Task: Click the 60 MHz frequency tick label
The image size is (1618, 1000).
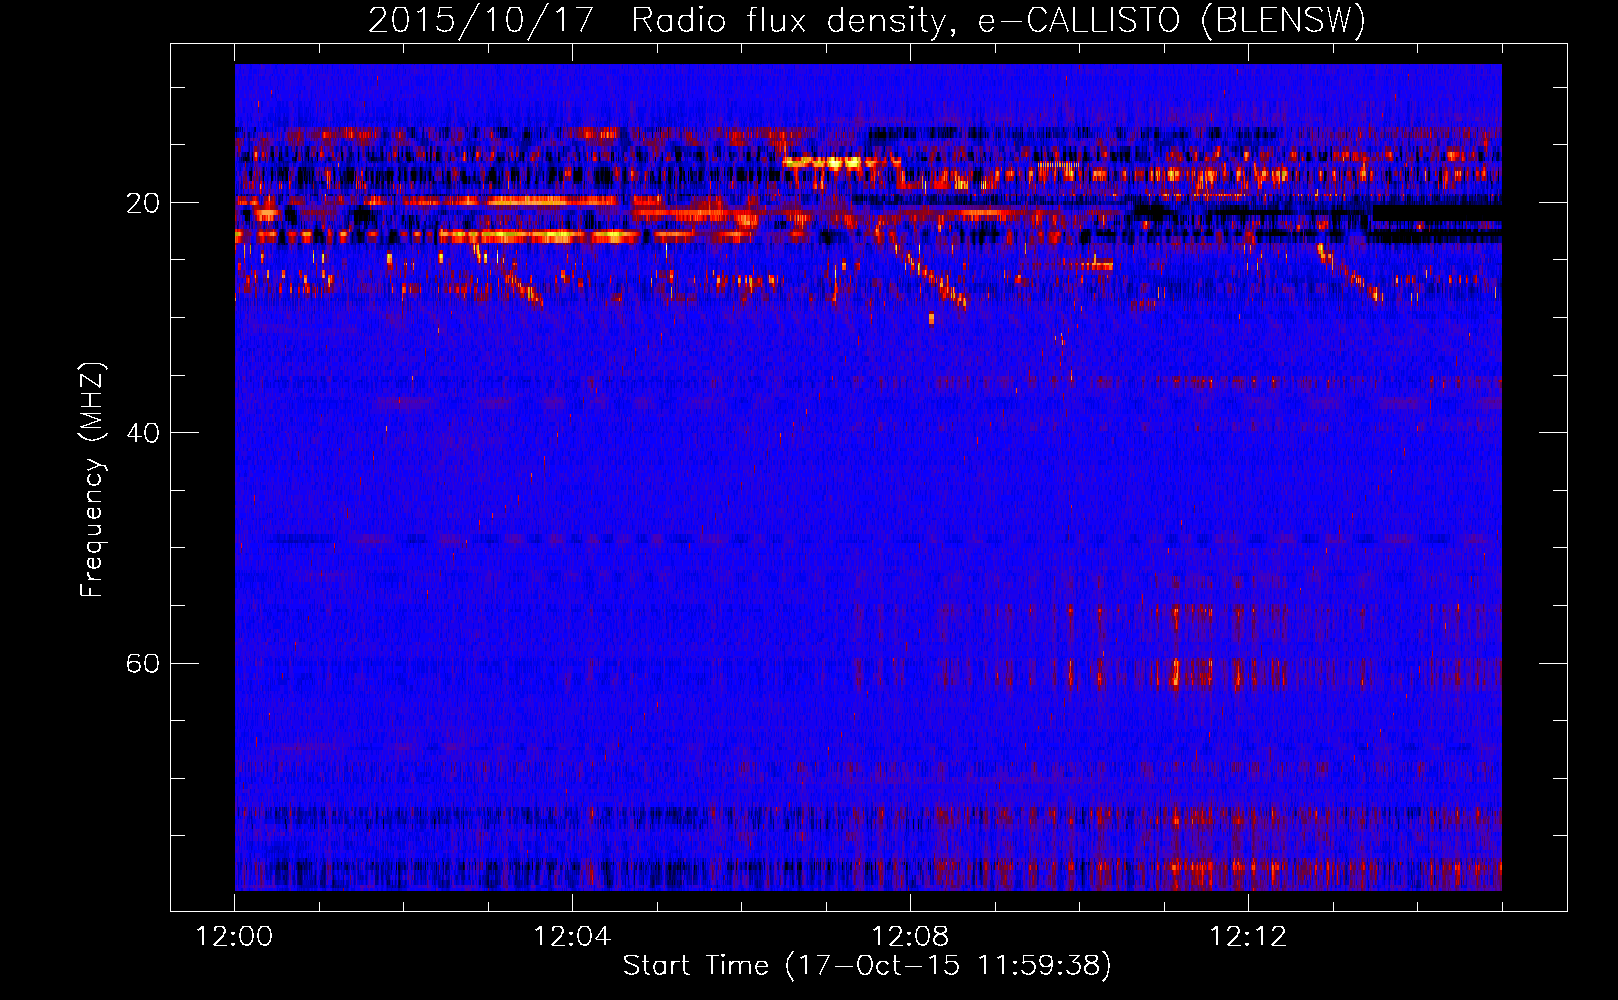Action: pyautogui.click(x=143, y=663)
